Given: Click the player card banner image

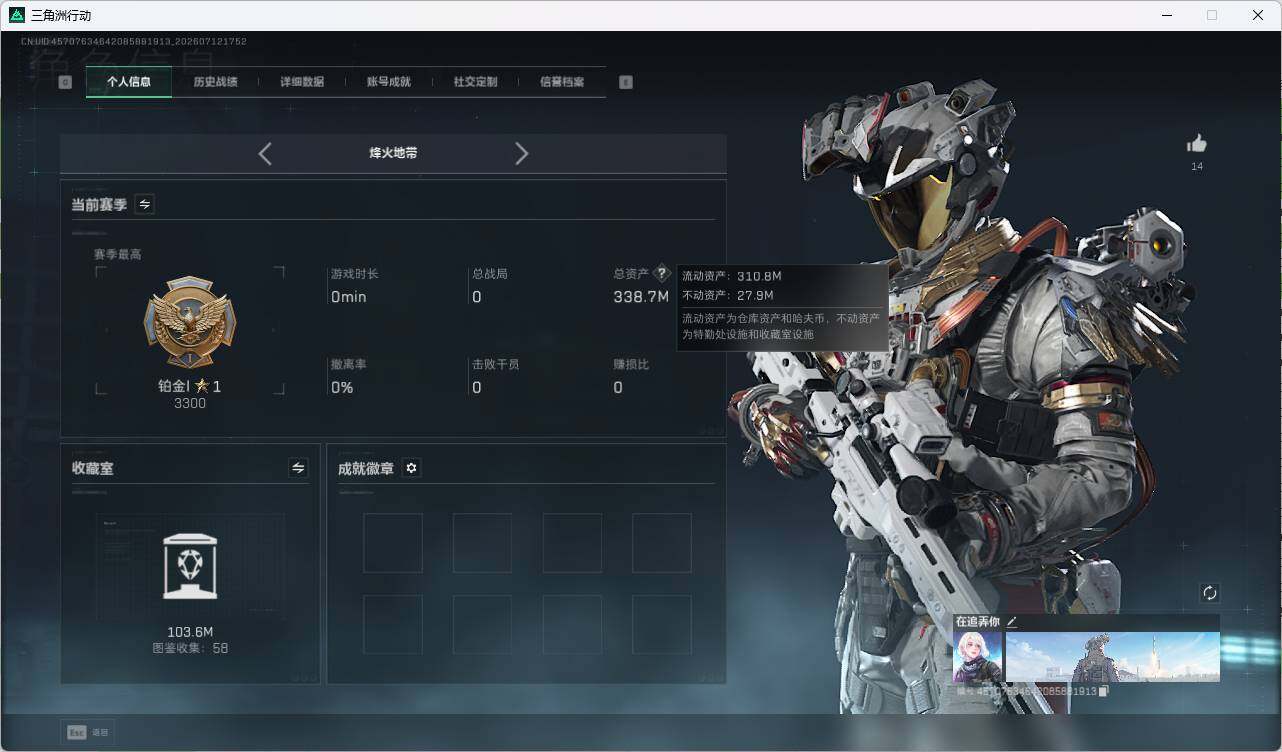Looking at the screenshot, I should pos(1113,657).
